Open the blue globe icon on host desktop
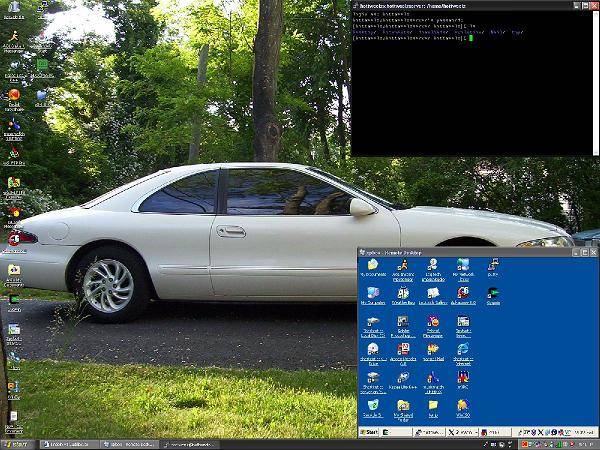 pyautogui.click(x=42, y=95)
